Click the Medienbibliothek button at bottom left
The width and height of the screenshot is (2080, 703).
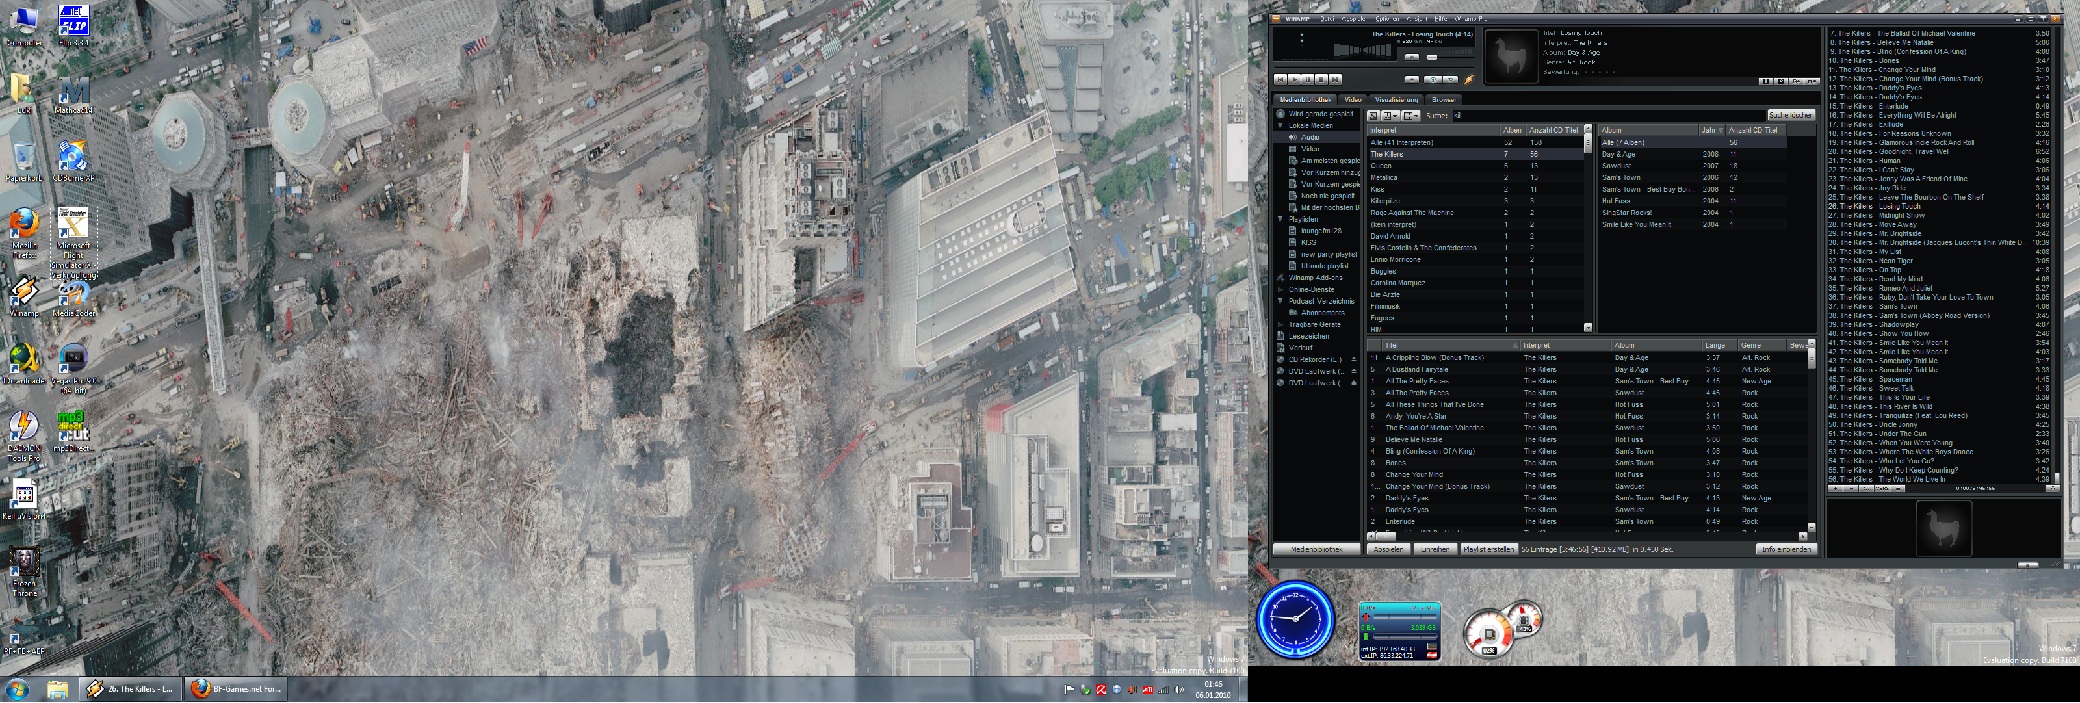tap(1316, 549)
